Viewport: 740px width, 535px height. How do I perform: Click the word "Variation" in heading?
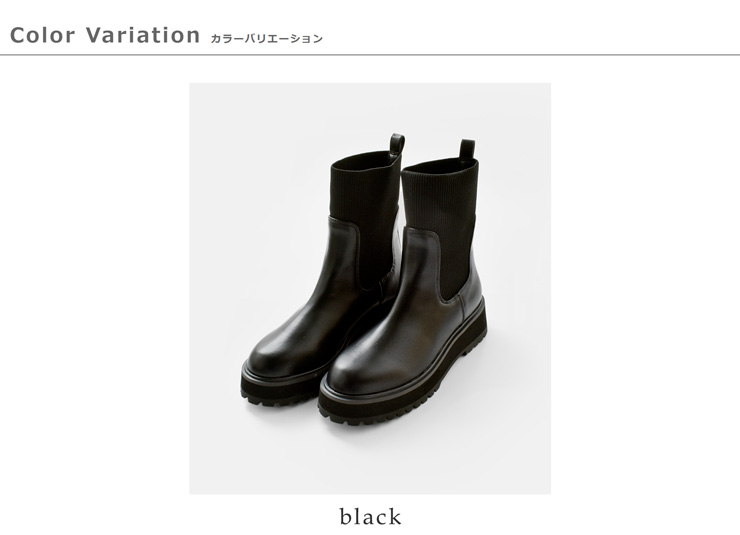(143, 35)
